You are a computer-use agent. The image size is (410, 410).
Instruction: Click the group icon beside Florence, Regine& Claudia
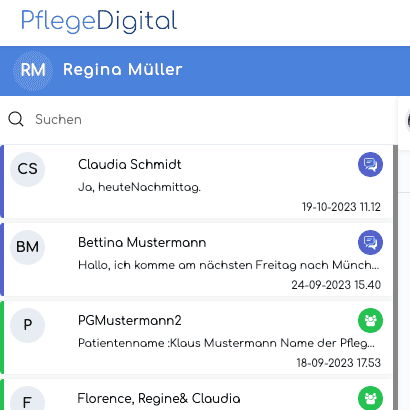[x=370, y=398]
